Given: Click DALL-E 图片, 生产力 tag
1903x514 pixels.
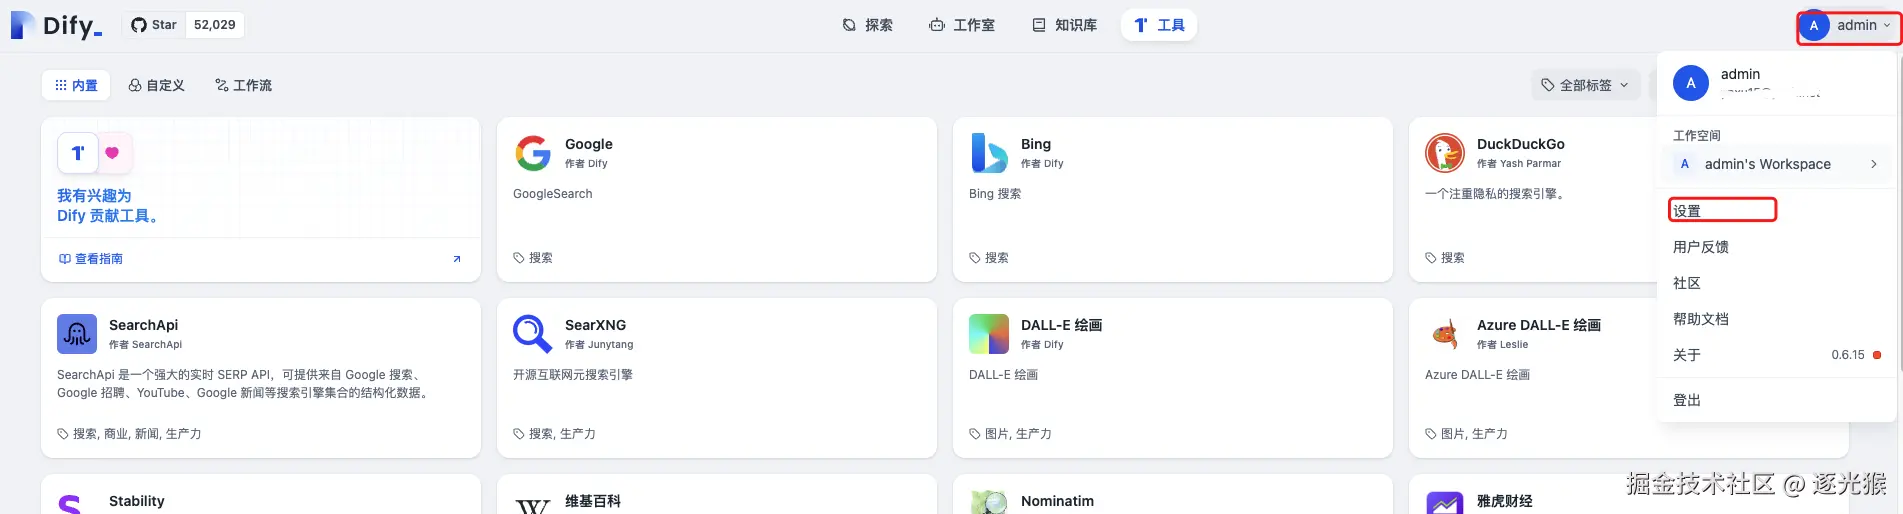Looking at the screenshot, I should 1011,434.
